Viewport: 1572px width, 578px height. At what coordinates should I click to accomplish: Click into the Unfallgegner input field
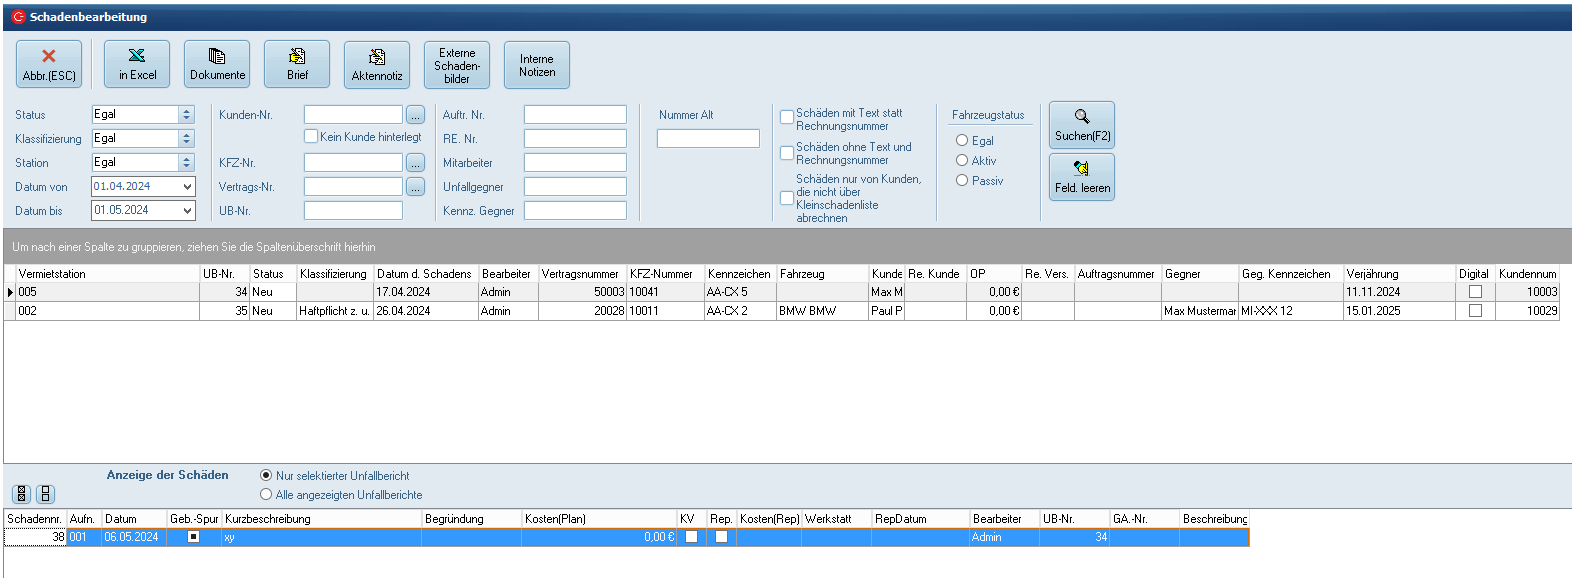coord(575,187)
